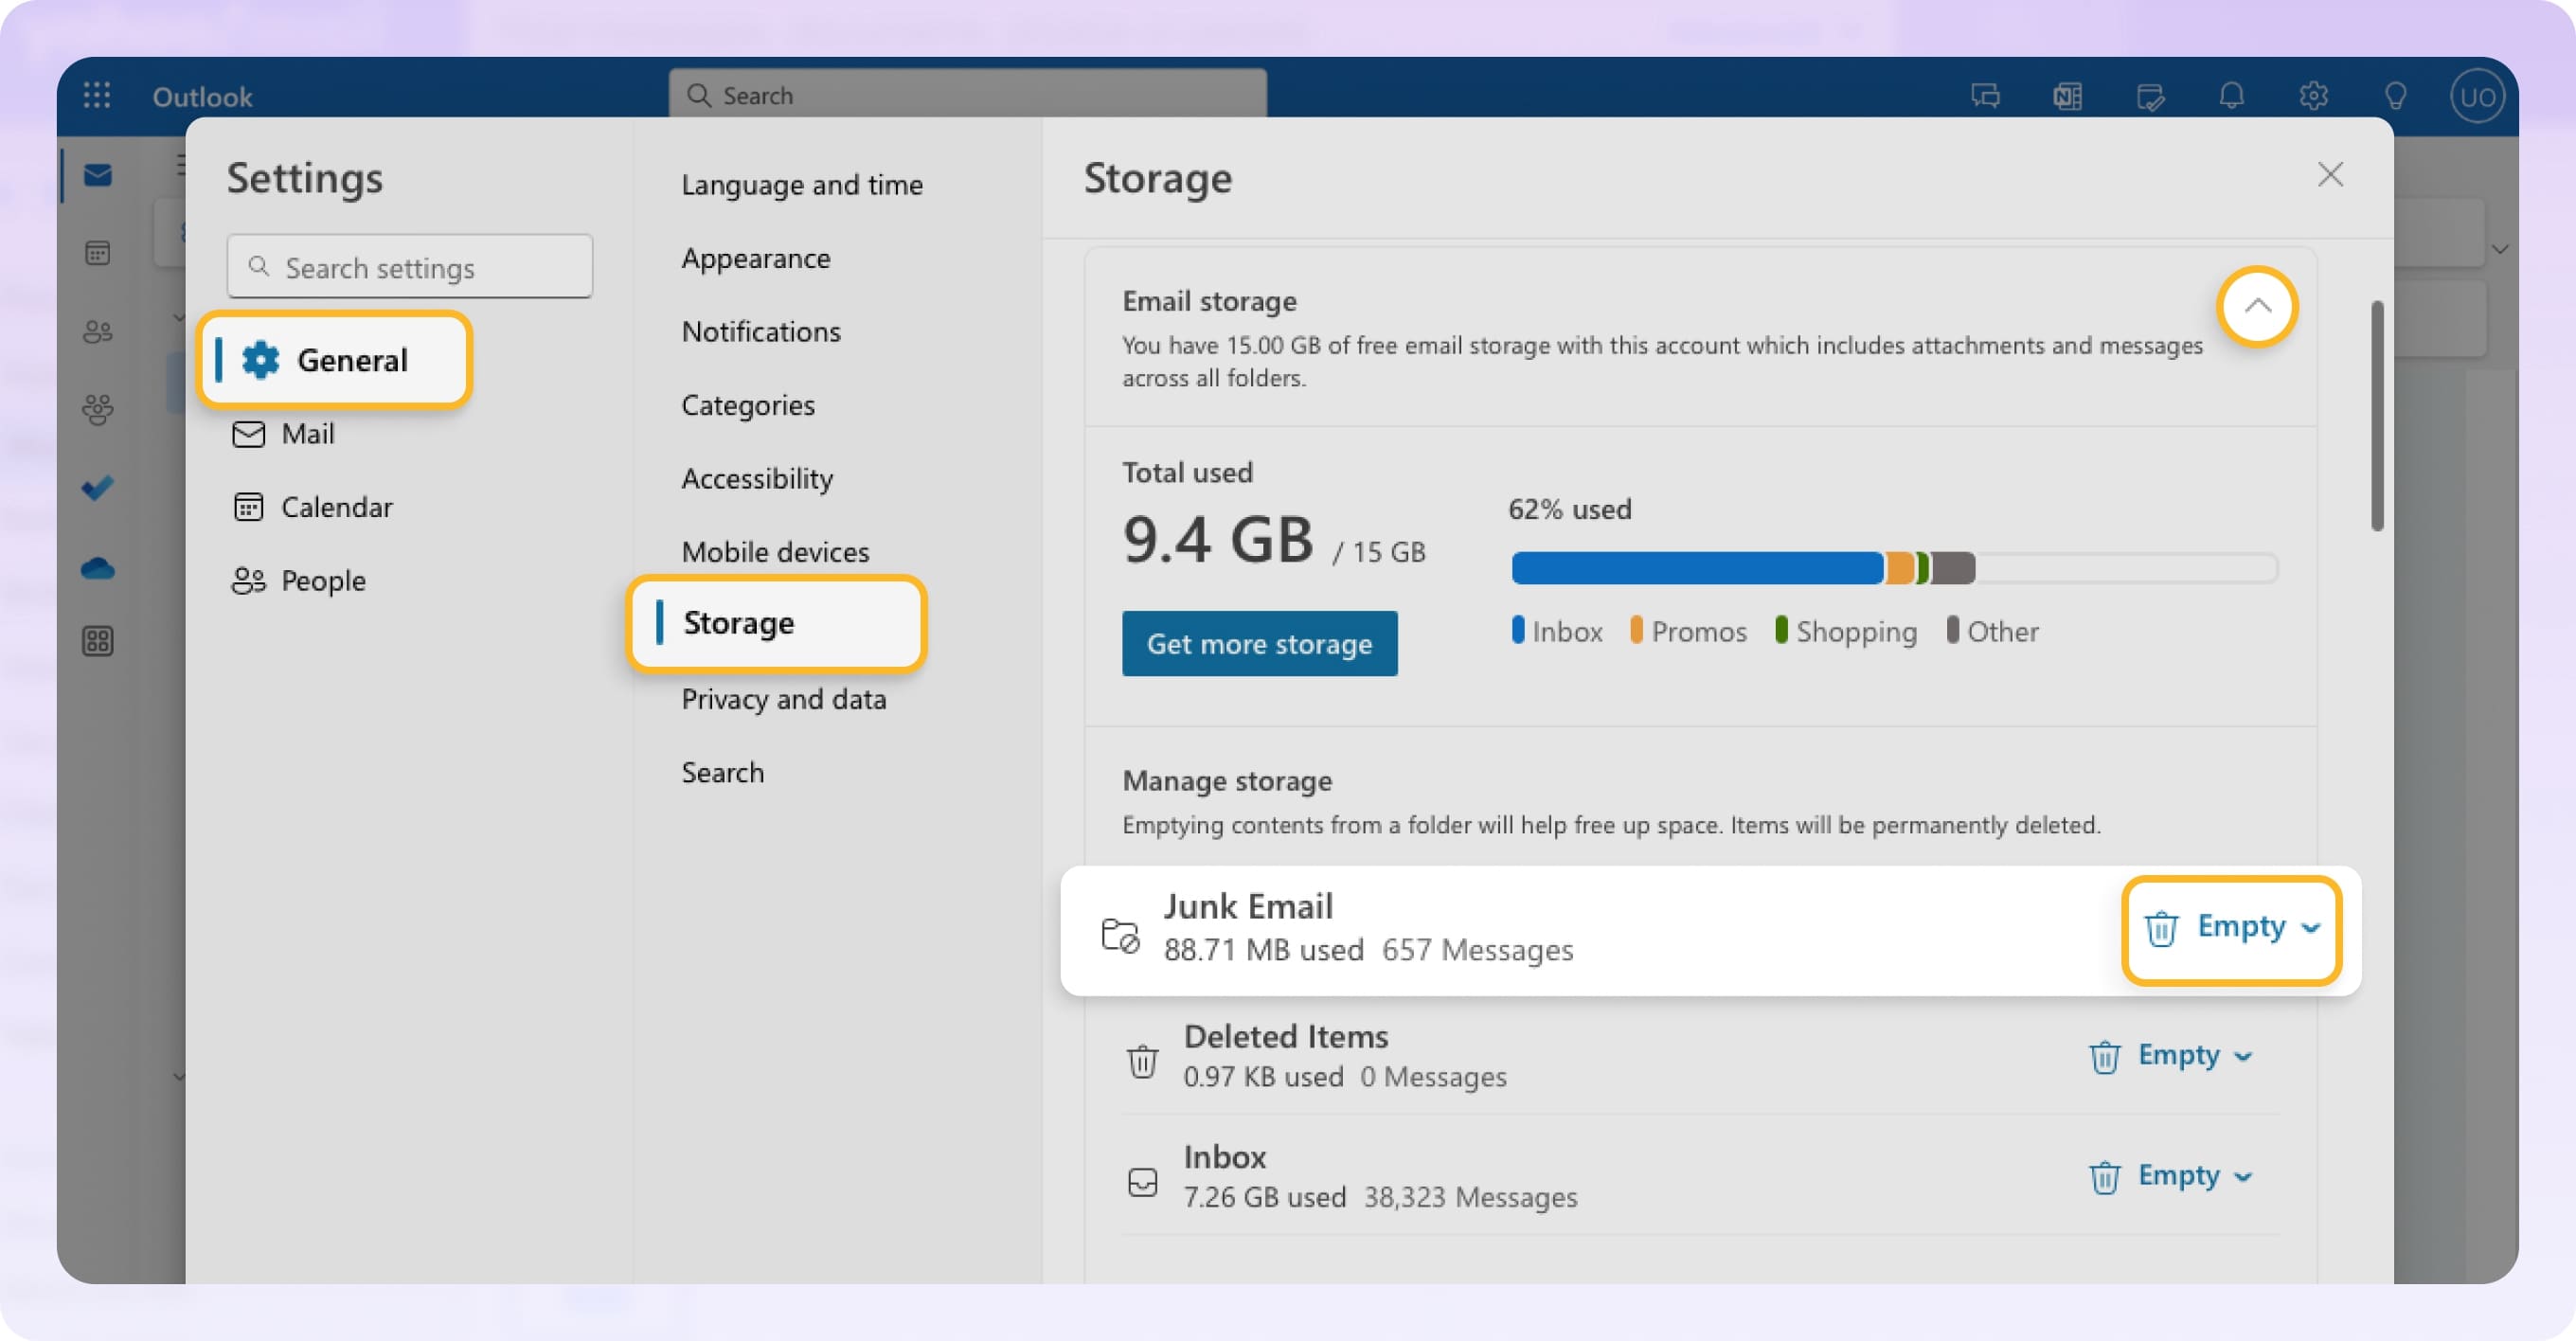Expand the Empty dropdown for Junk Email
Viewport: 2576px width, 1341px height.
coord(2308,927)
